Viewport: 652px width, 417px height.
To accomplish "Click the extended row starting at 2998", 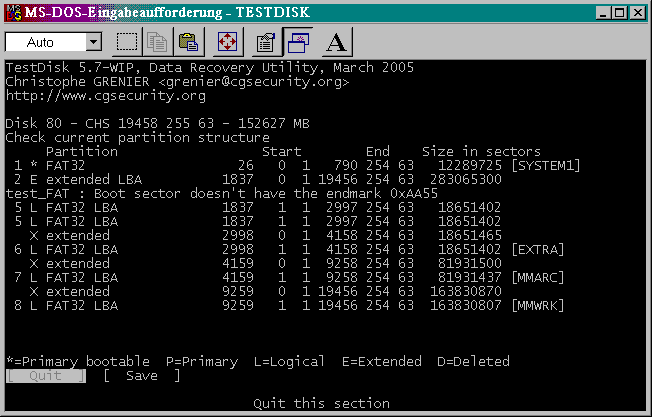I will [265, 235].
